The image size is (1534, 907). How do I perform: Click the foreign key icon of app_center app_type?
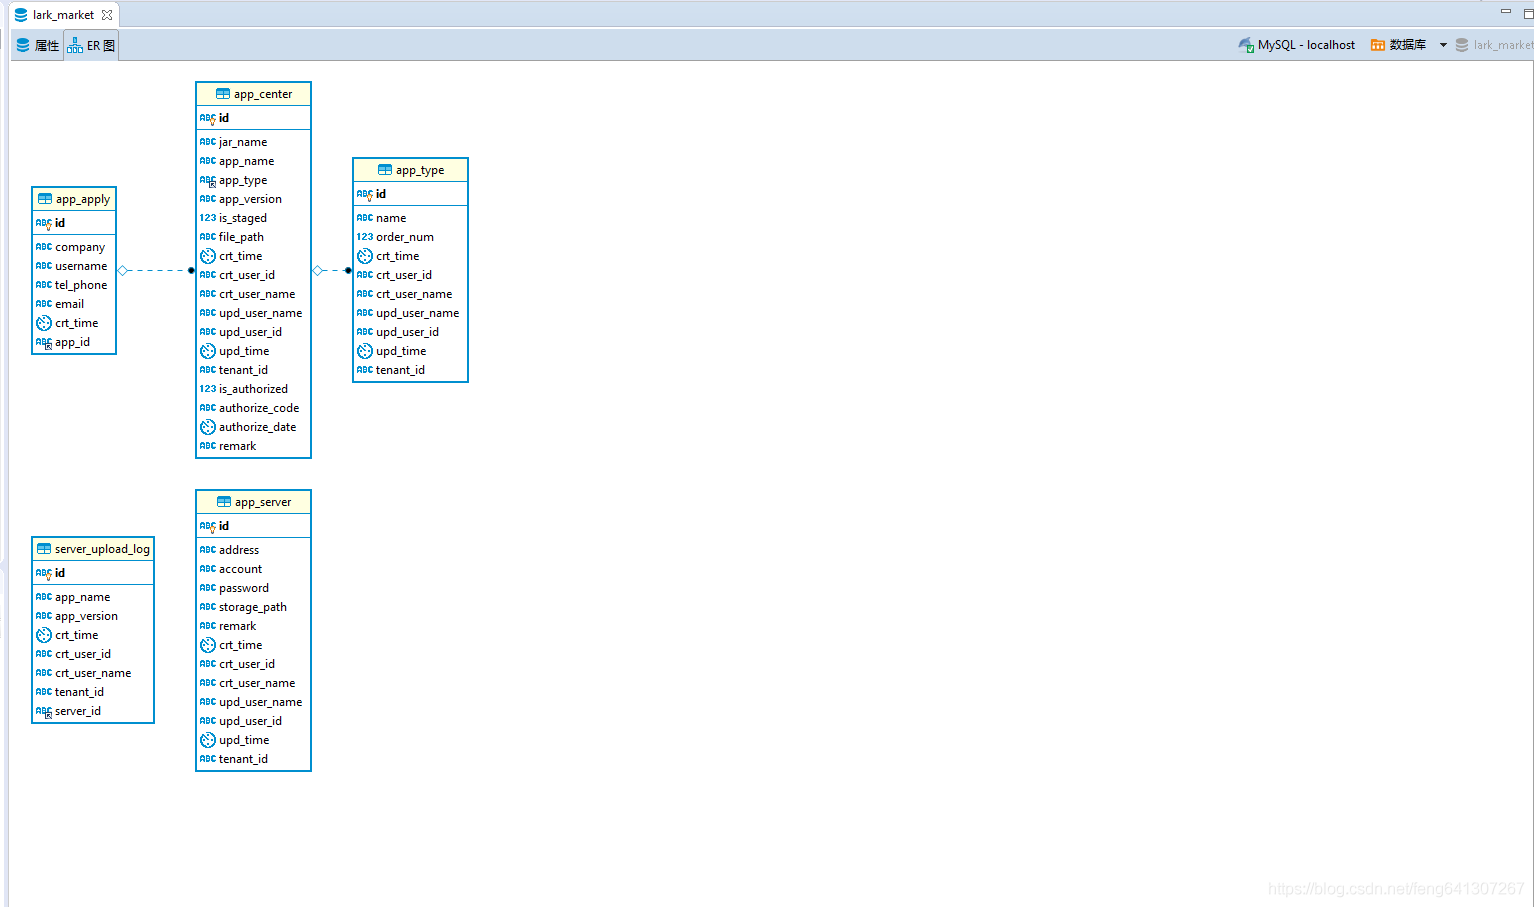[208, 181]
